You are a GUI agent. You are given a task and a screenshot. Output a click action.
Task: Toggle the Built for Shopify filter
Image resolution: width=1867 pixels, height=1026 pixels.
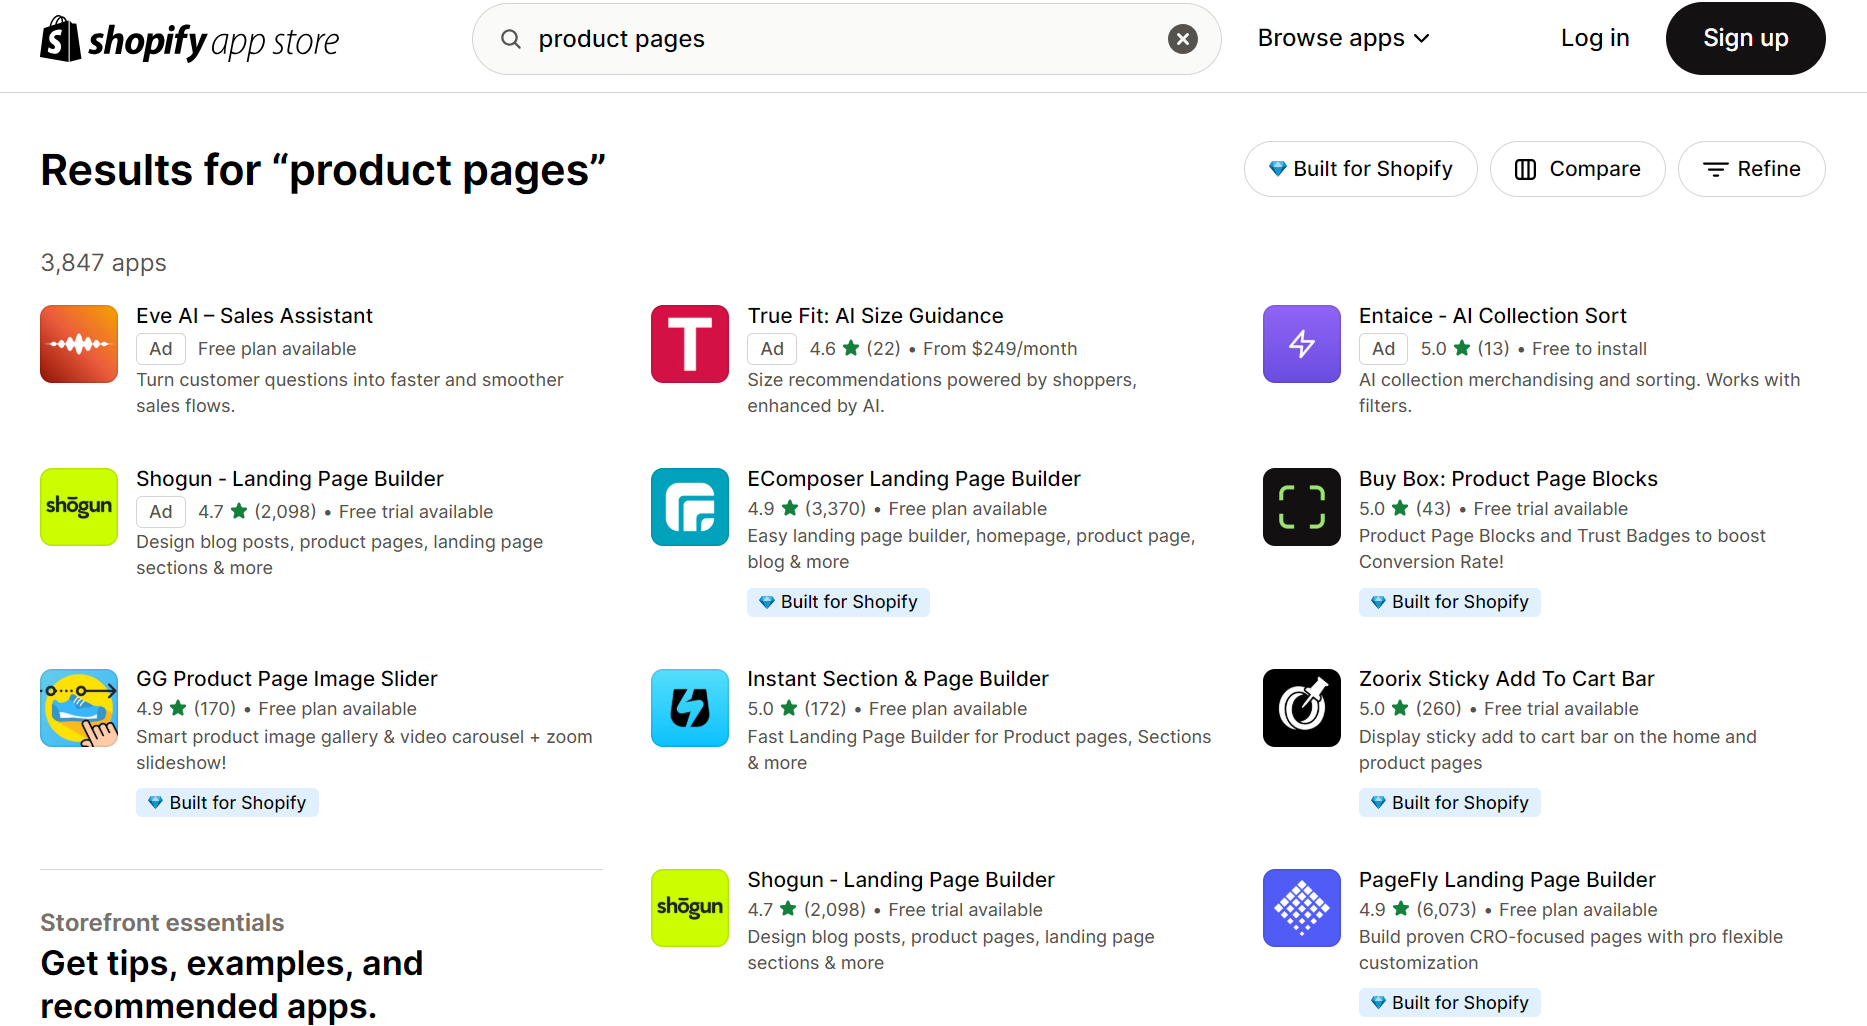[1360, 169]
